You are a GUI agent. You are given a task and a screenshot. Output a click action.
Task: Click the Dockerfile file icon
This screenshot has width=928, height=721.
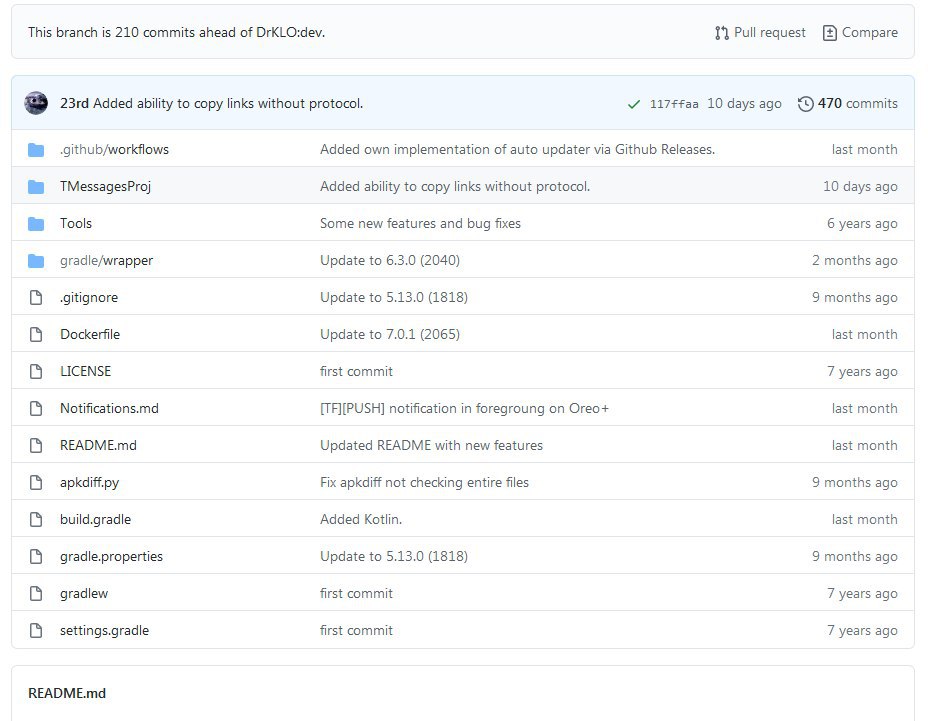[x=37, y=335]
